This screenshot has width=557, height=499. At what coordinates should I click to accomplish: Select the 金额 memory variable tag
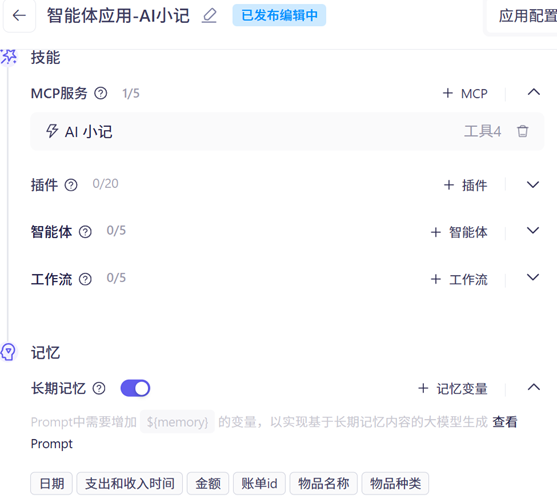point(208,483)
